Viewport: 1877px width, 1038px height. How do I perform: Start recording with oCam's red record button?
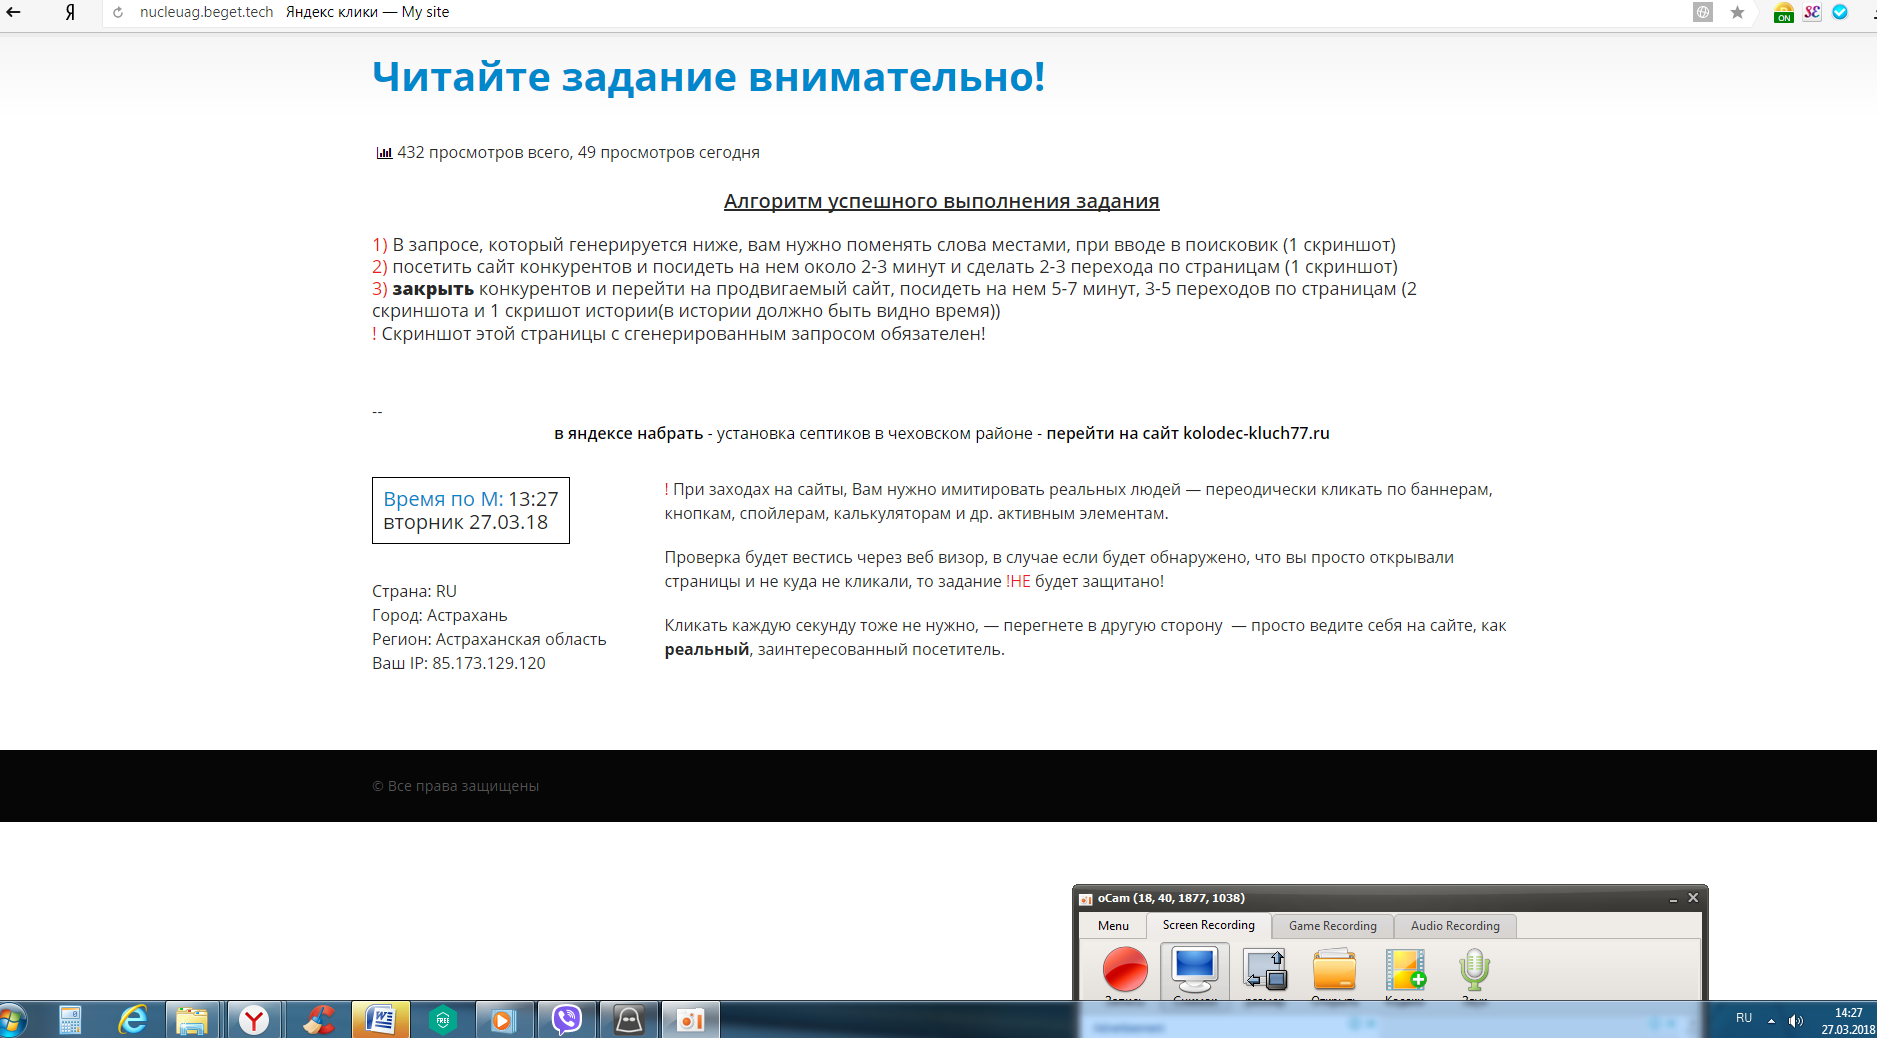(x=1125, y=970)
